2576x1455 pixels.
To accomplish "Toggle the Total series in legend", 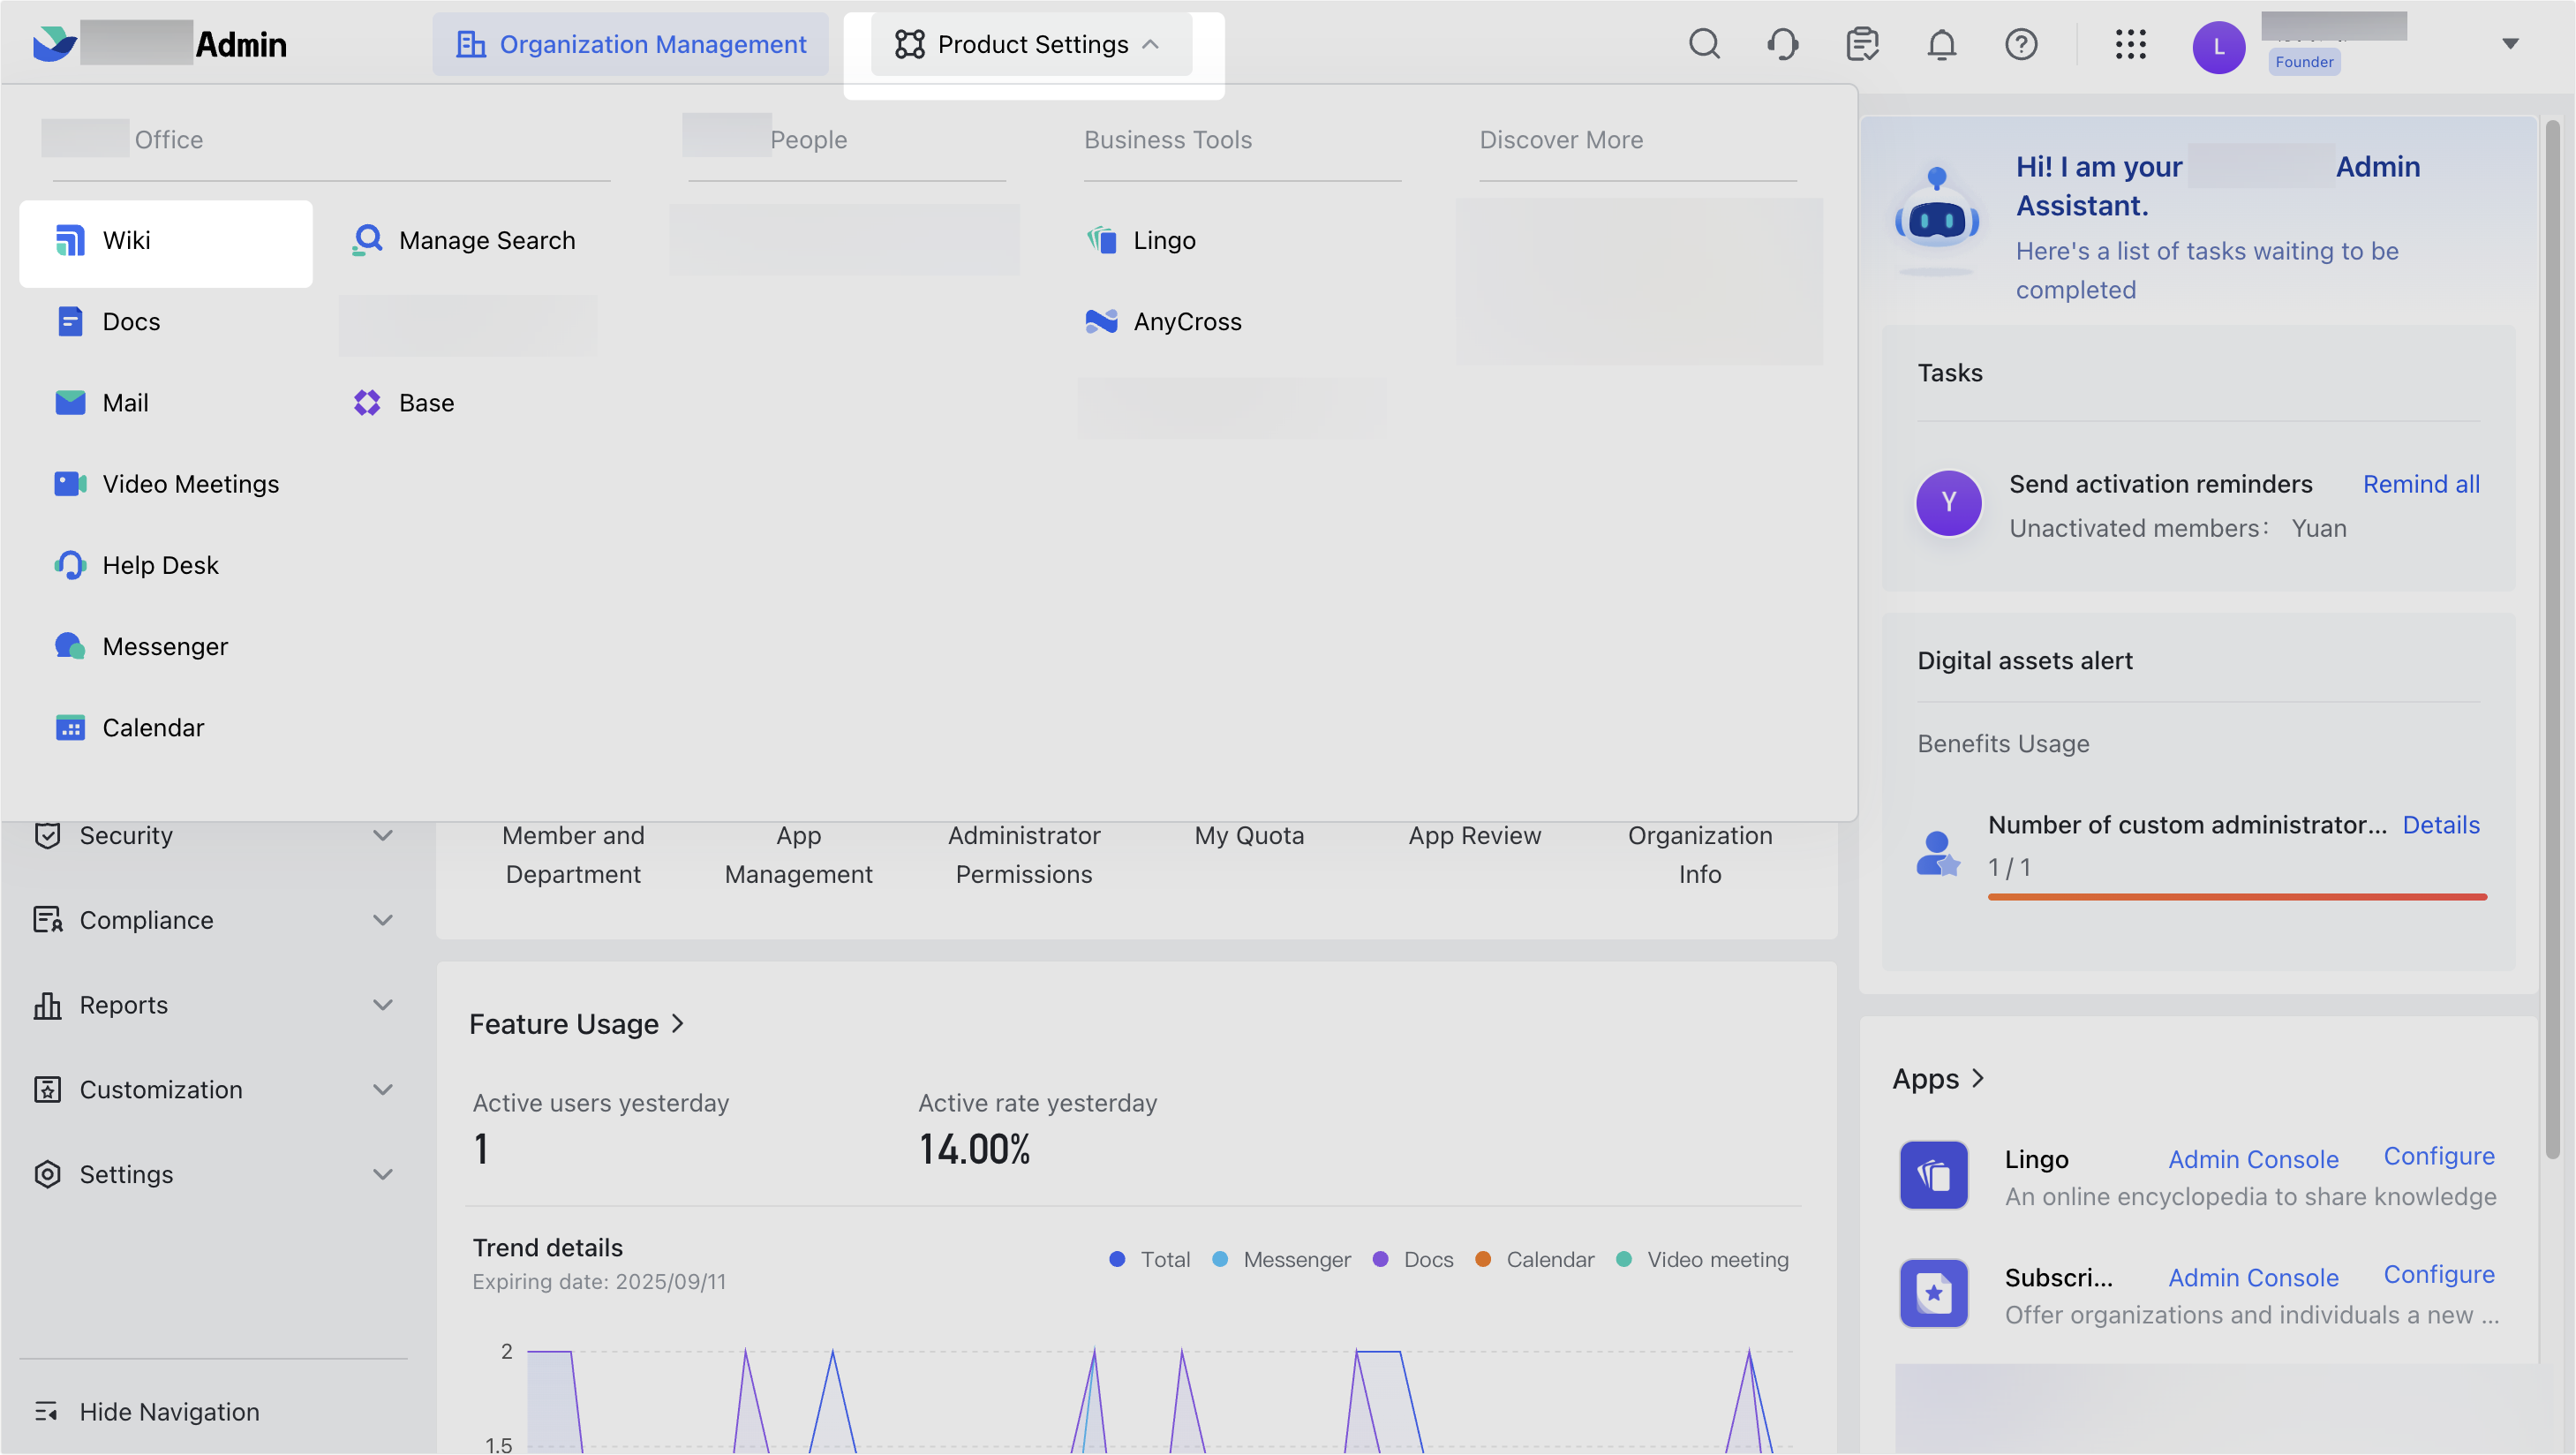I will pyautogui.click(x=1150, y=1259).
